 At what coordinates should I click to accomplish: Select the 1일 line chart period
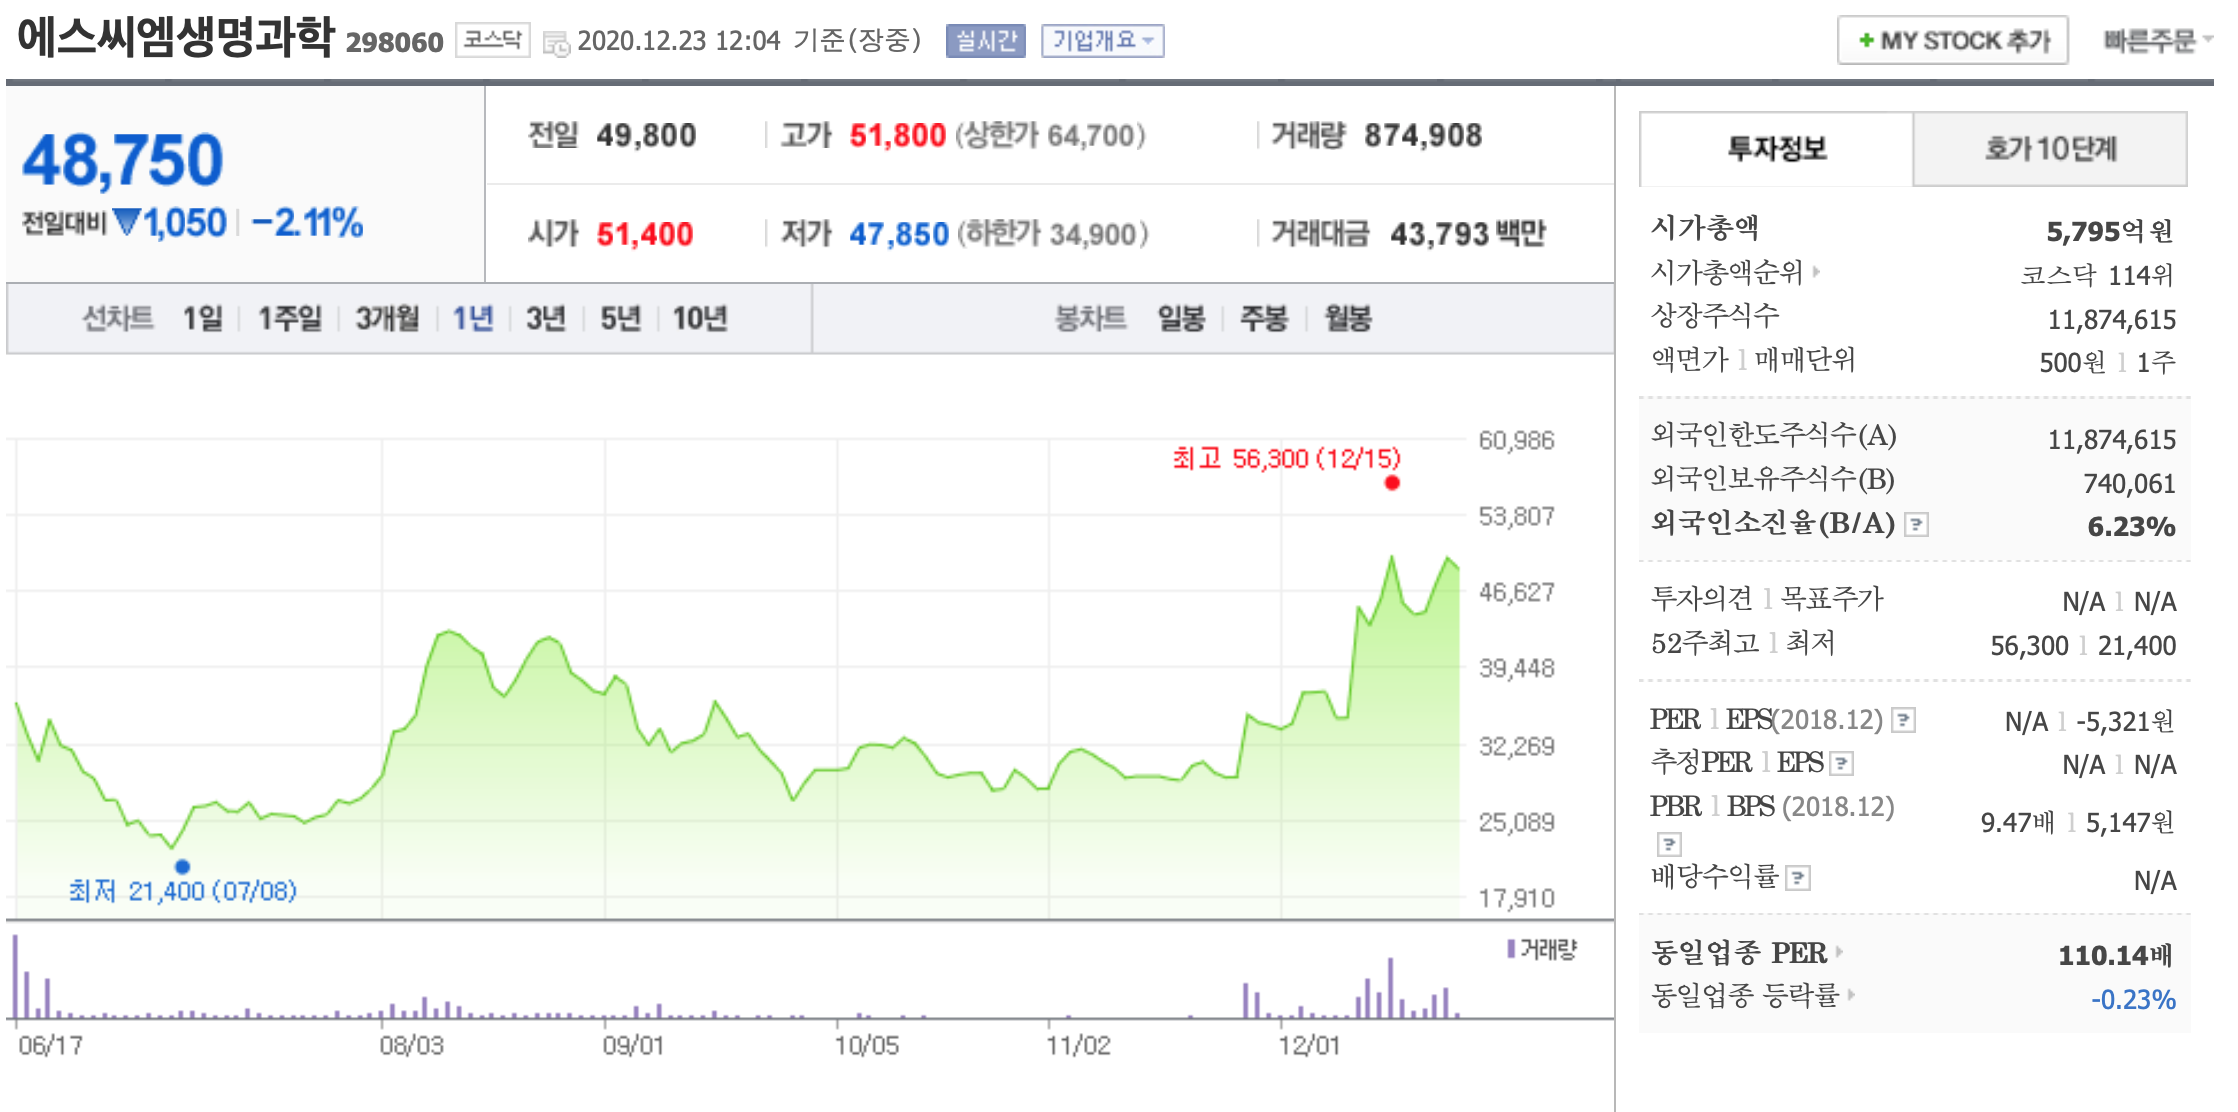[x=203, y=318]
